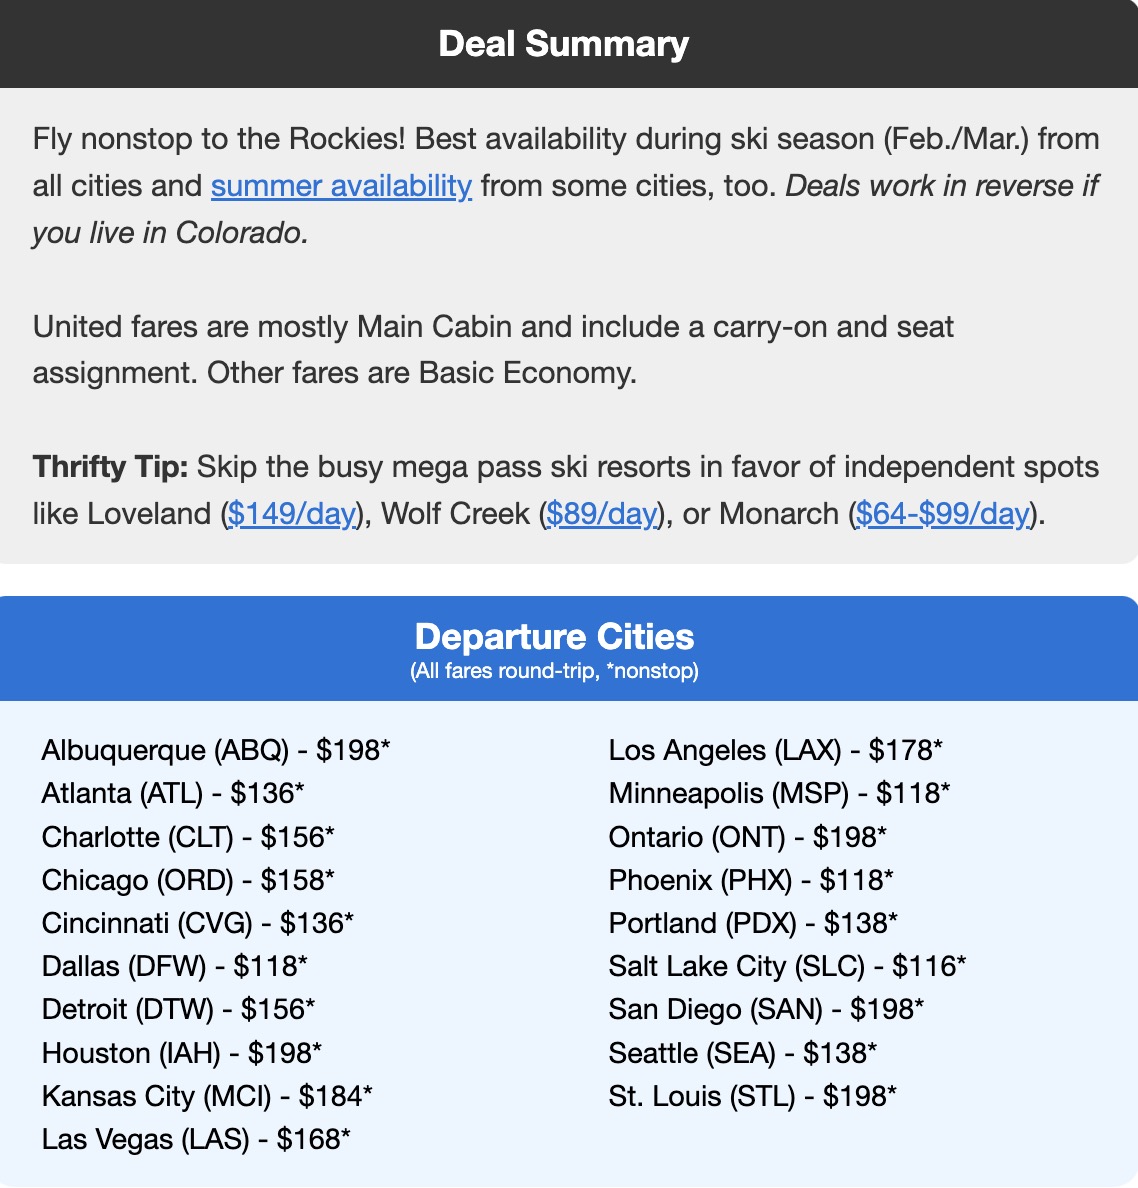1138x1188 pixels.
Task: Select the Las Vegas (LAS) $168 fare
Action: (x=196, y=1139)
